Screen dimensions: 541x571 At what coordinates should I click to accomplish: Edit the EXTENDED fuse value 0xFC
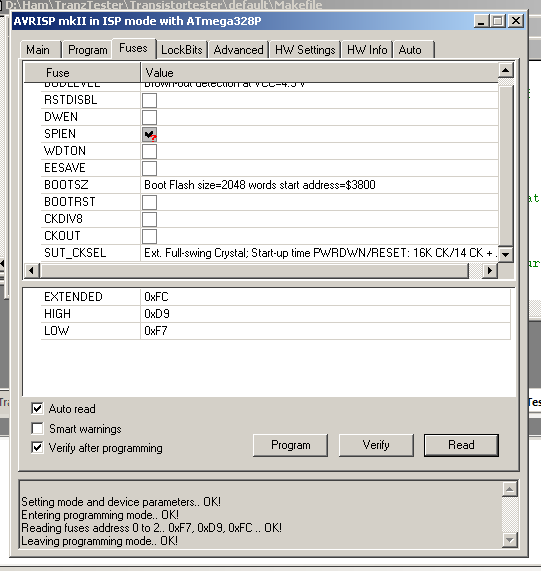pos(325,297)
